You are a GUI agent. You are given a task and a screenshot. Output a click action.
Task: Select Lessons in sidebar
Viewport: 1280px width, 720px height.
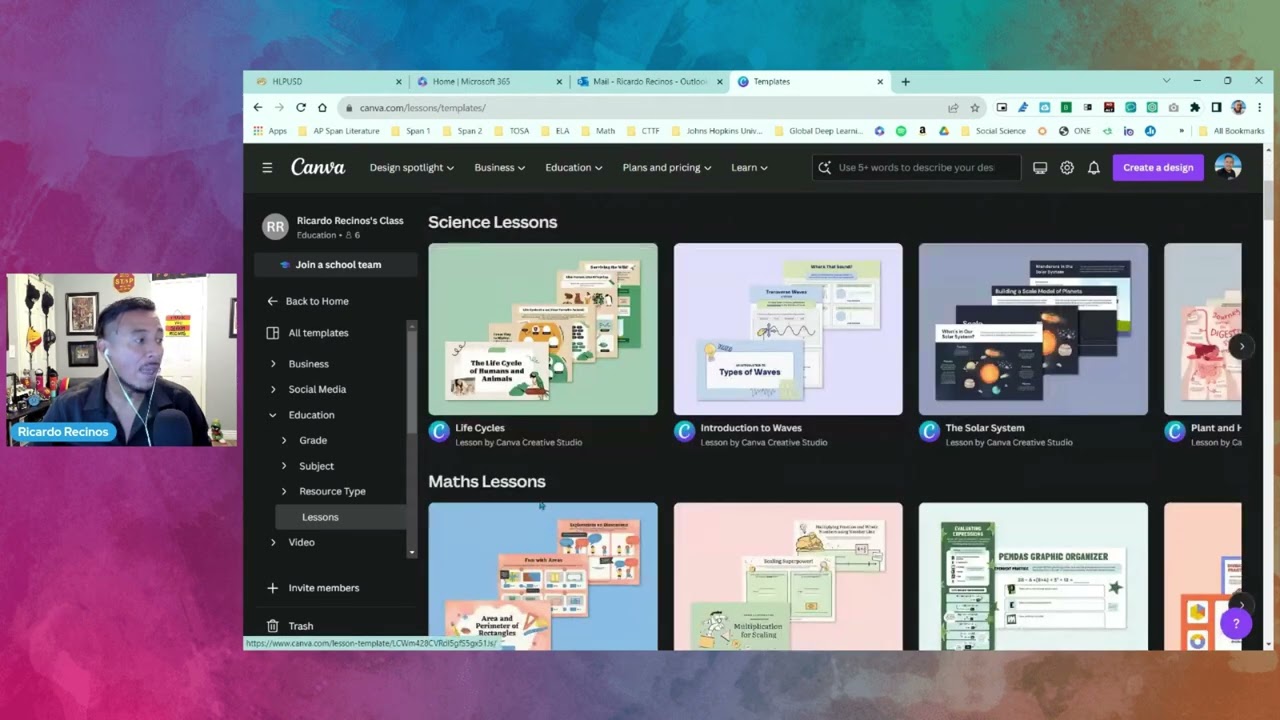[341, 517]
